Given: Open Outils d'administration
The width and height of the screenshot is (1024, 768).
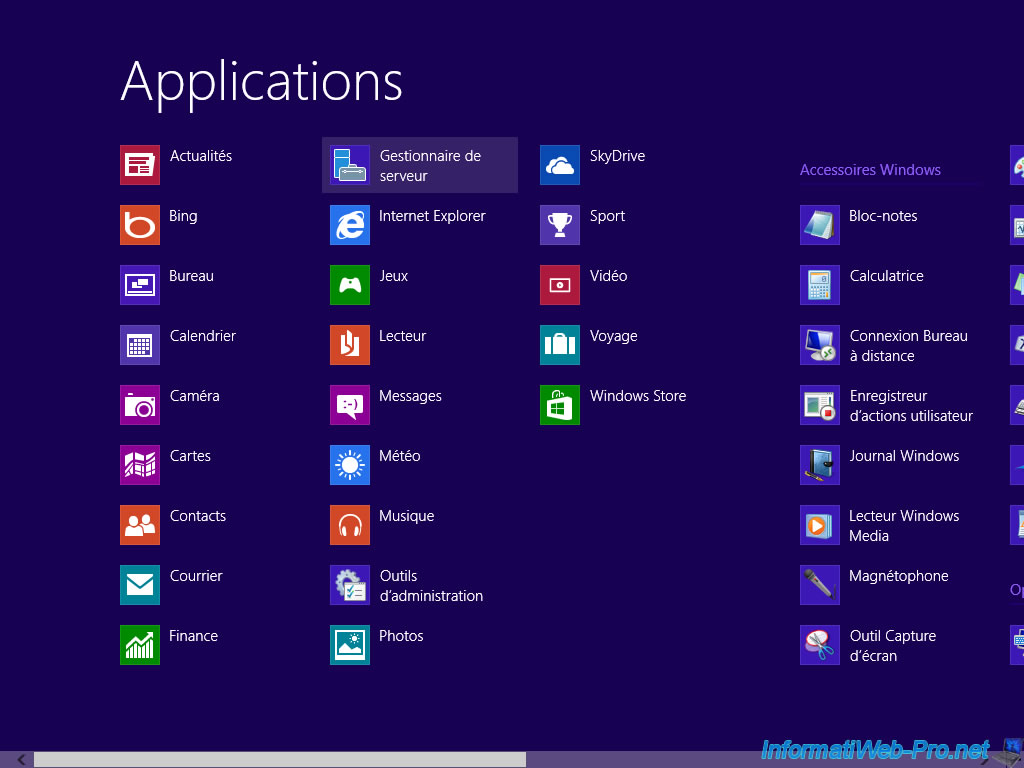Looking at the screenshot, I should coord(430,586).
